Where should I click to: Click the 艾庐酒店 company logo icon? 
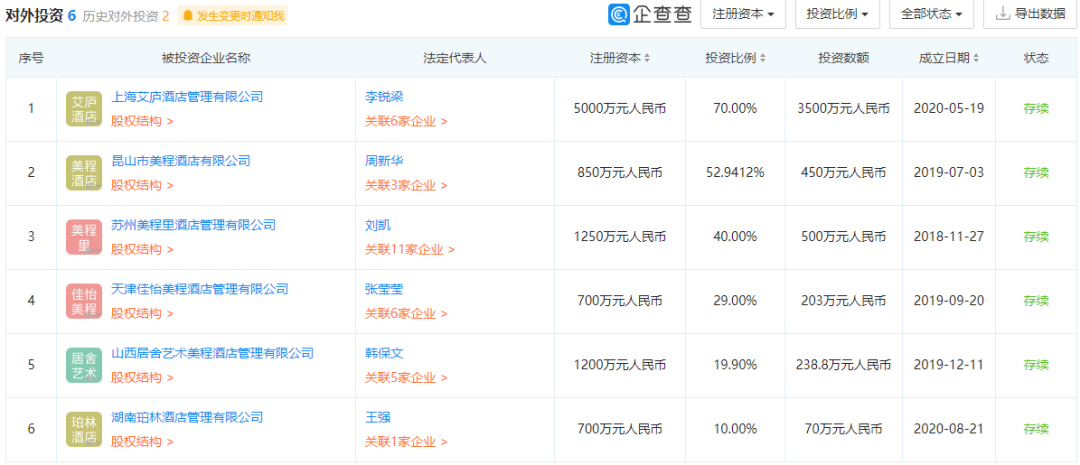tap(84, 109)
